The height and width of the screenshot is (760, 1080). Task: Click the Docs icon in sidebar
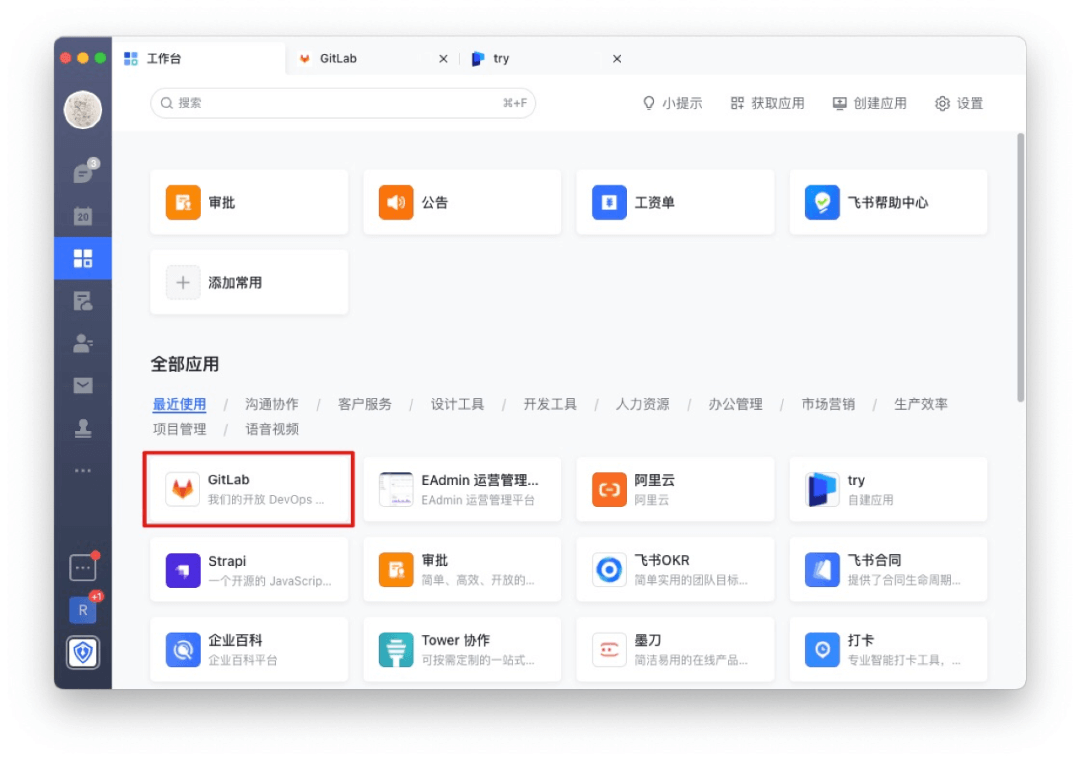[83, 300]
